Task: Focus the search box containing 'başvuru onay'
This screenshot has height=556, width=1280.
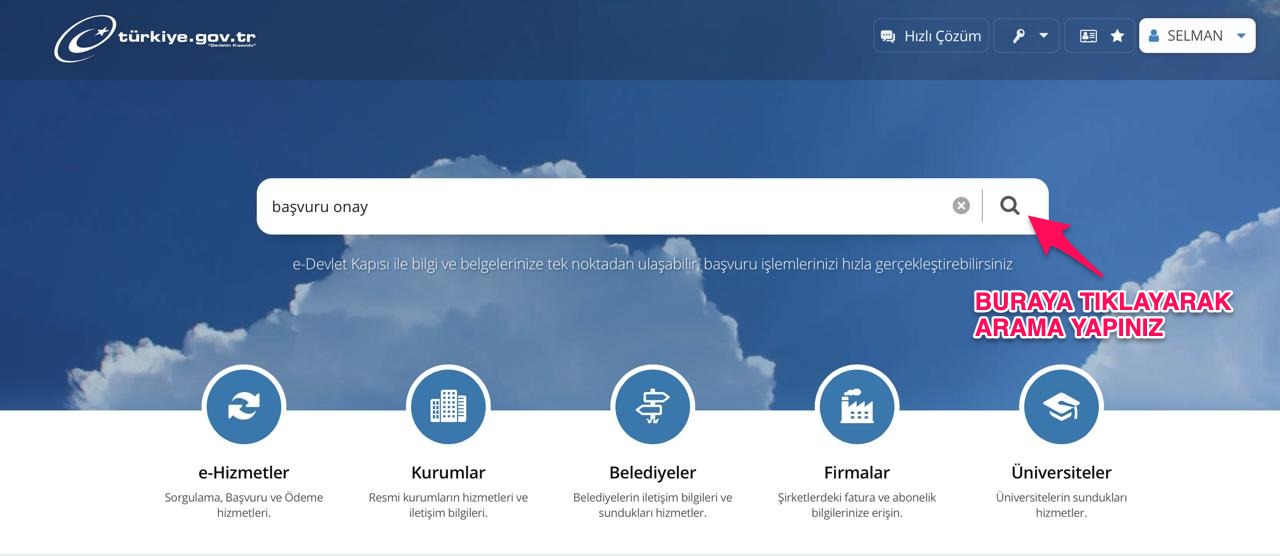Action: pyautogui.click(x=600, y=207)
